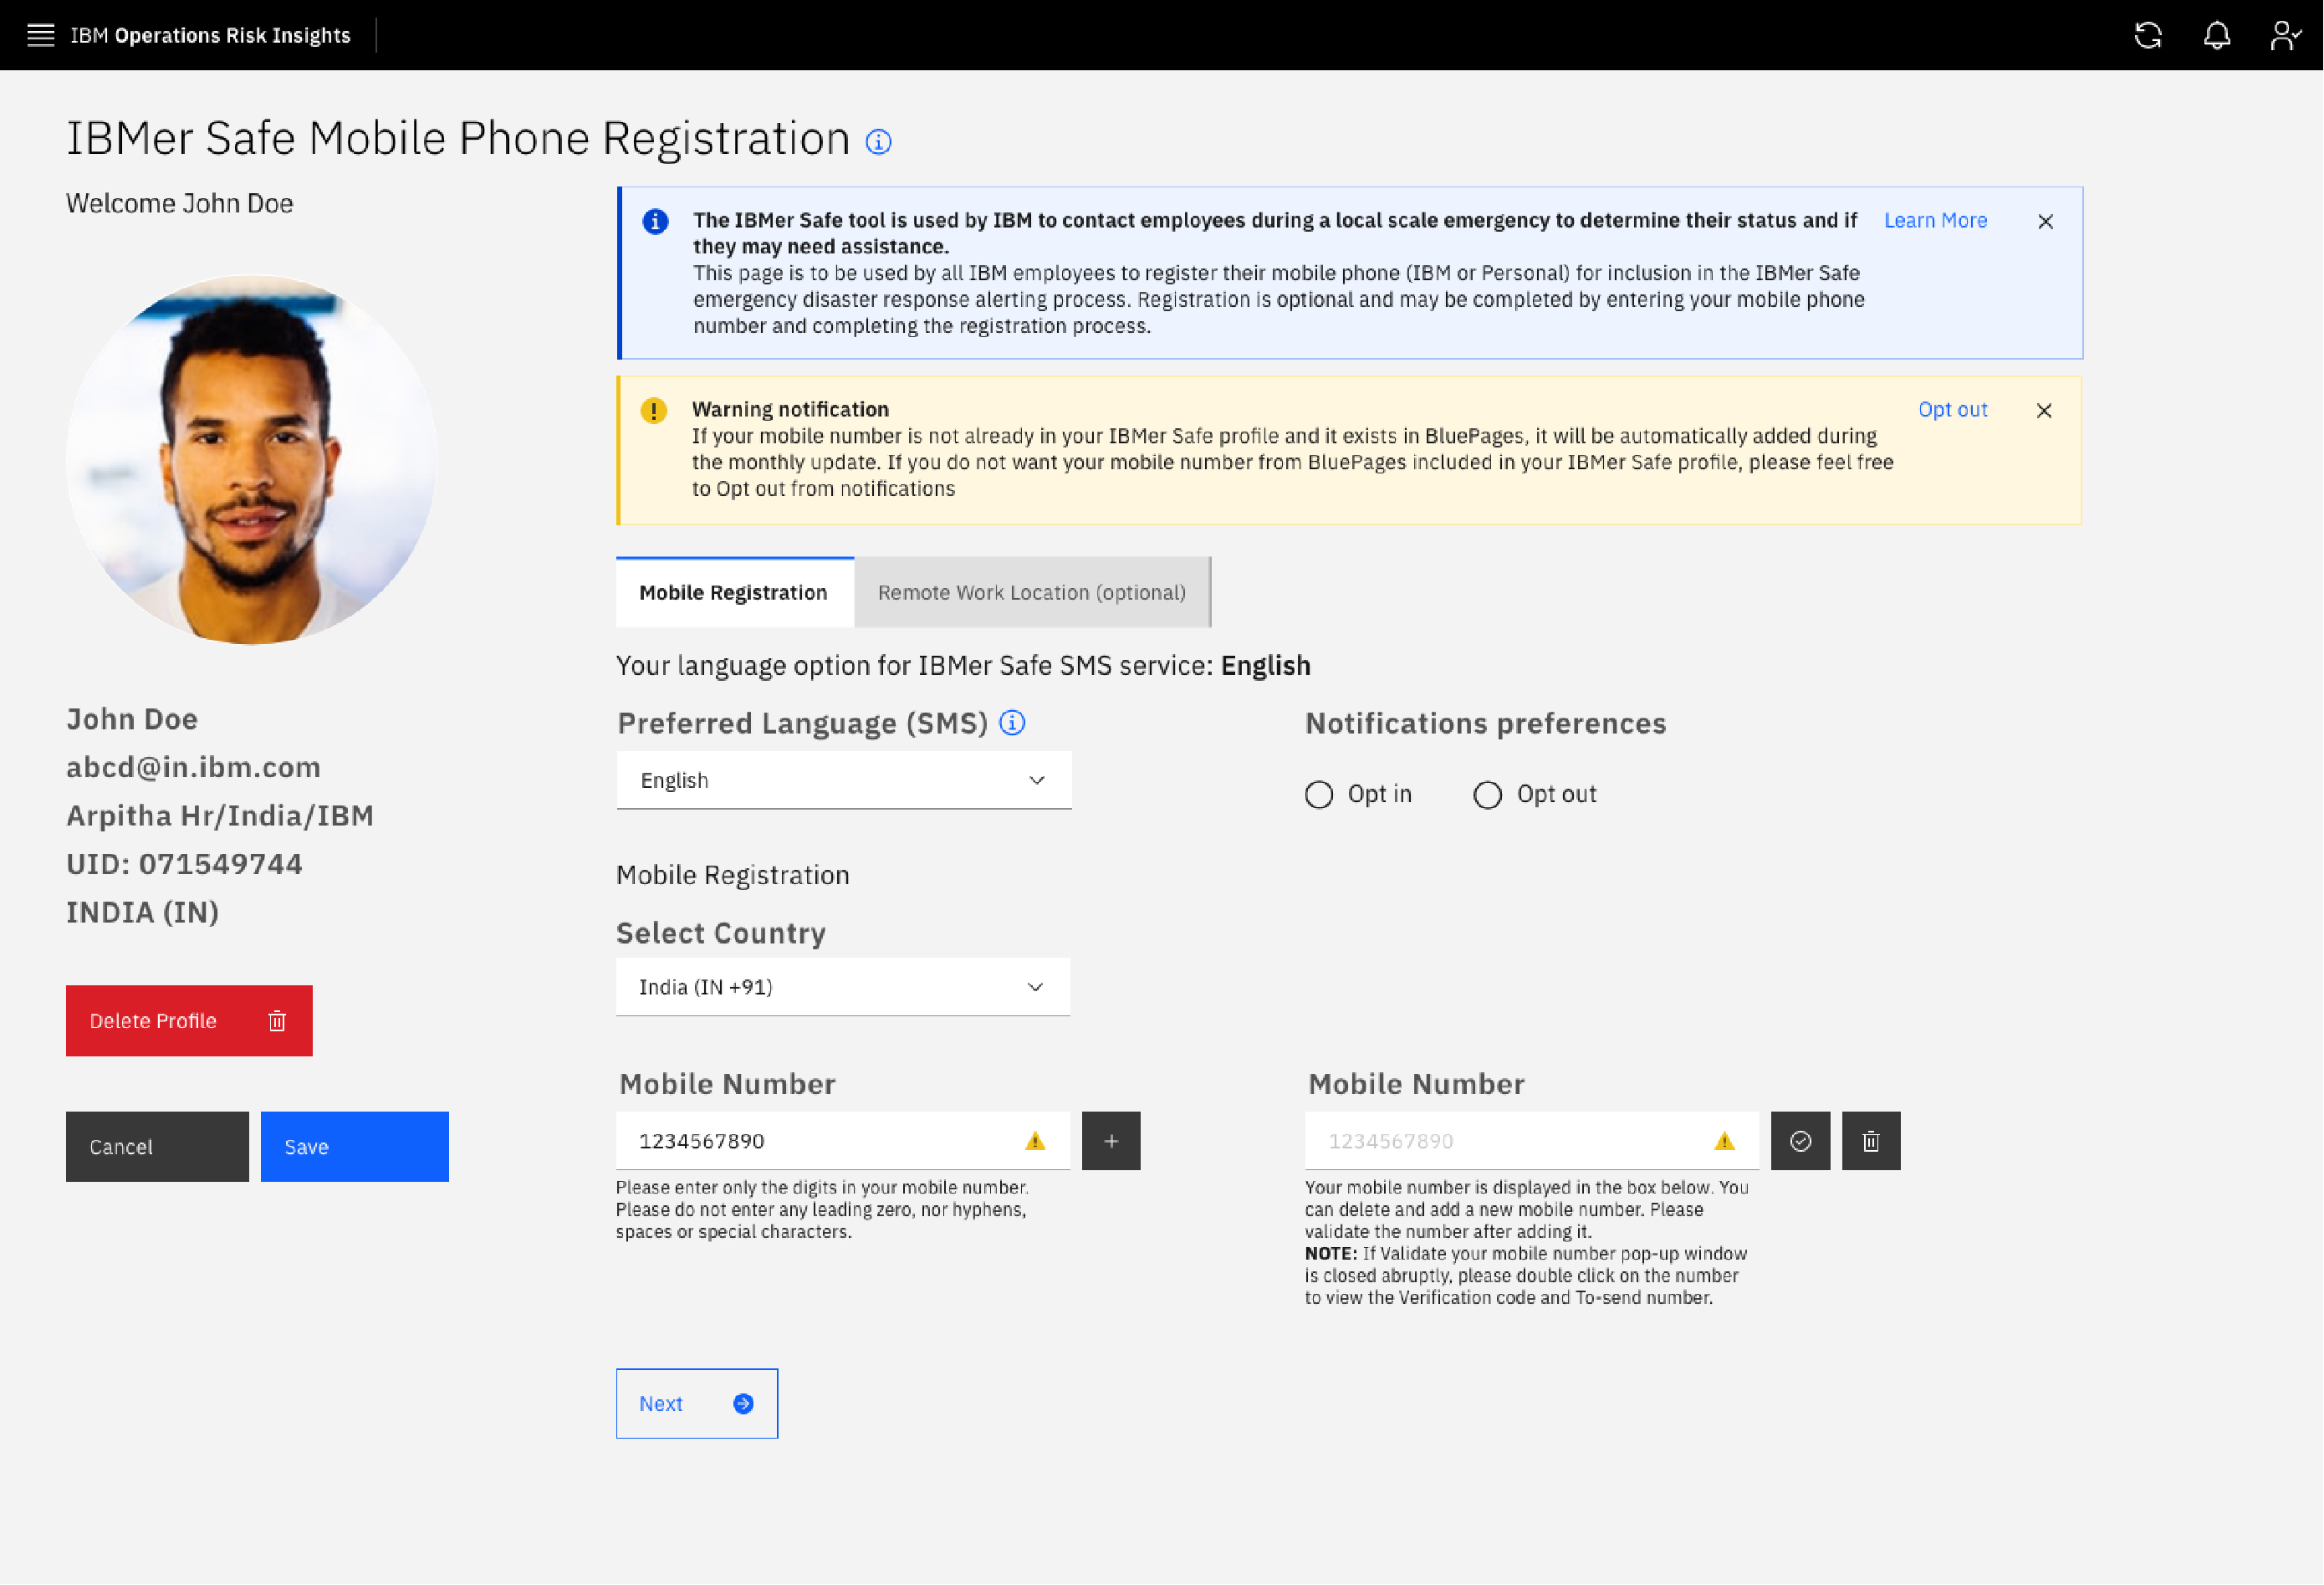Click the Mobile Number input field

[x=820, y=1141]
